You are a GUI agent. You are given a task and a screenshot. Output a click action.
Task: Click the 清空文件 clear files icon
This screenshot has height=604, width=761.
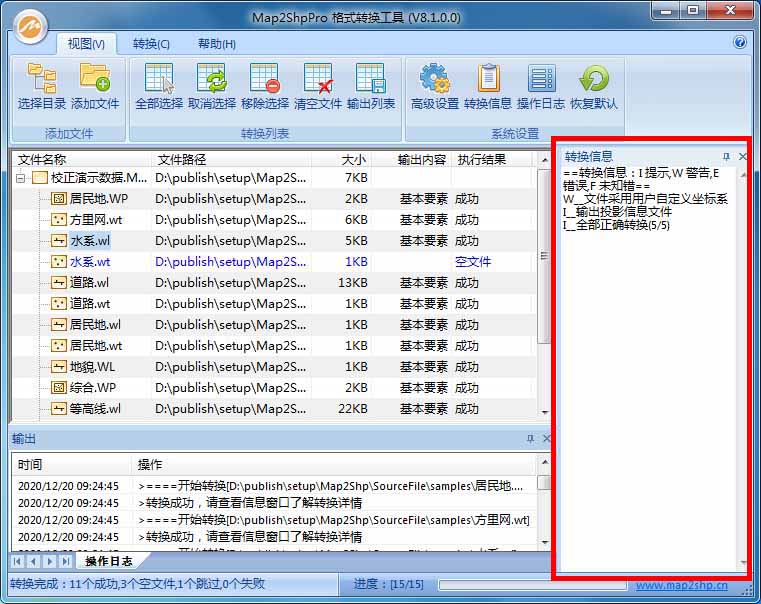318,78
